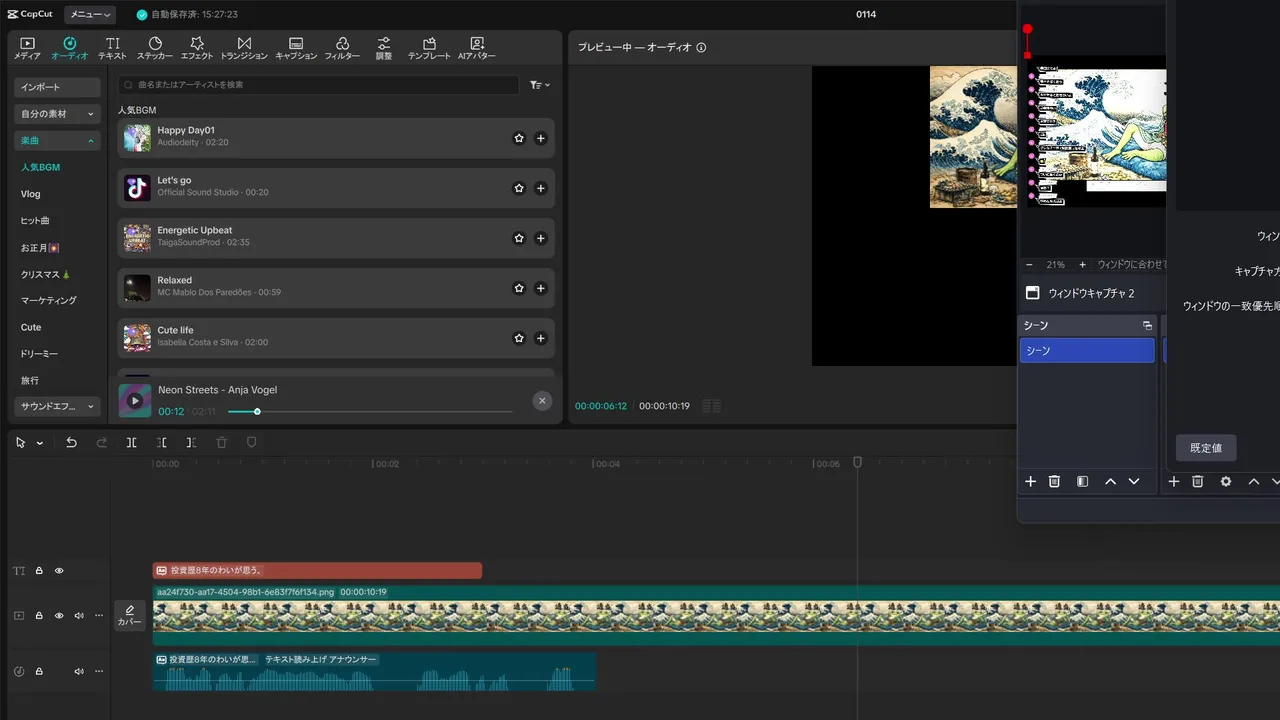Screen dimensions: 1280x720
Task: Switch to the テキスト (Text) tab
Action: click(112, 48)
